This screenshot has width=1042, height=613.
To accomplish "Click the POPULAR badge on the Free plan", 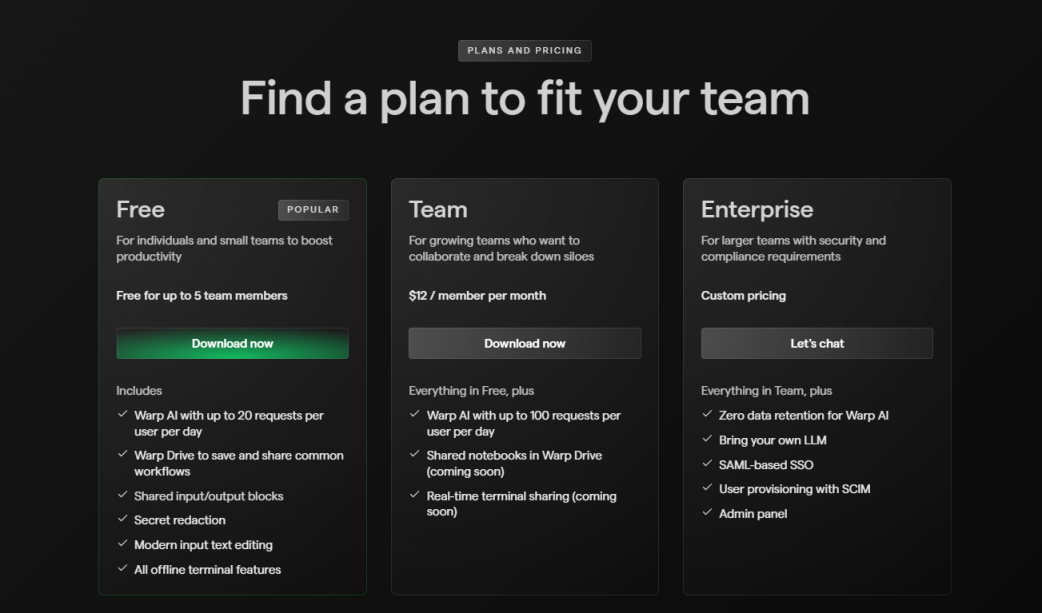I will [x=313, y=210].
